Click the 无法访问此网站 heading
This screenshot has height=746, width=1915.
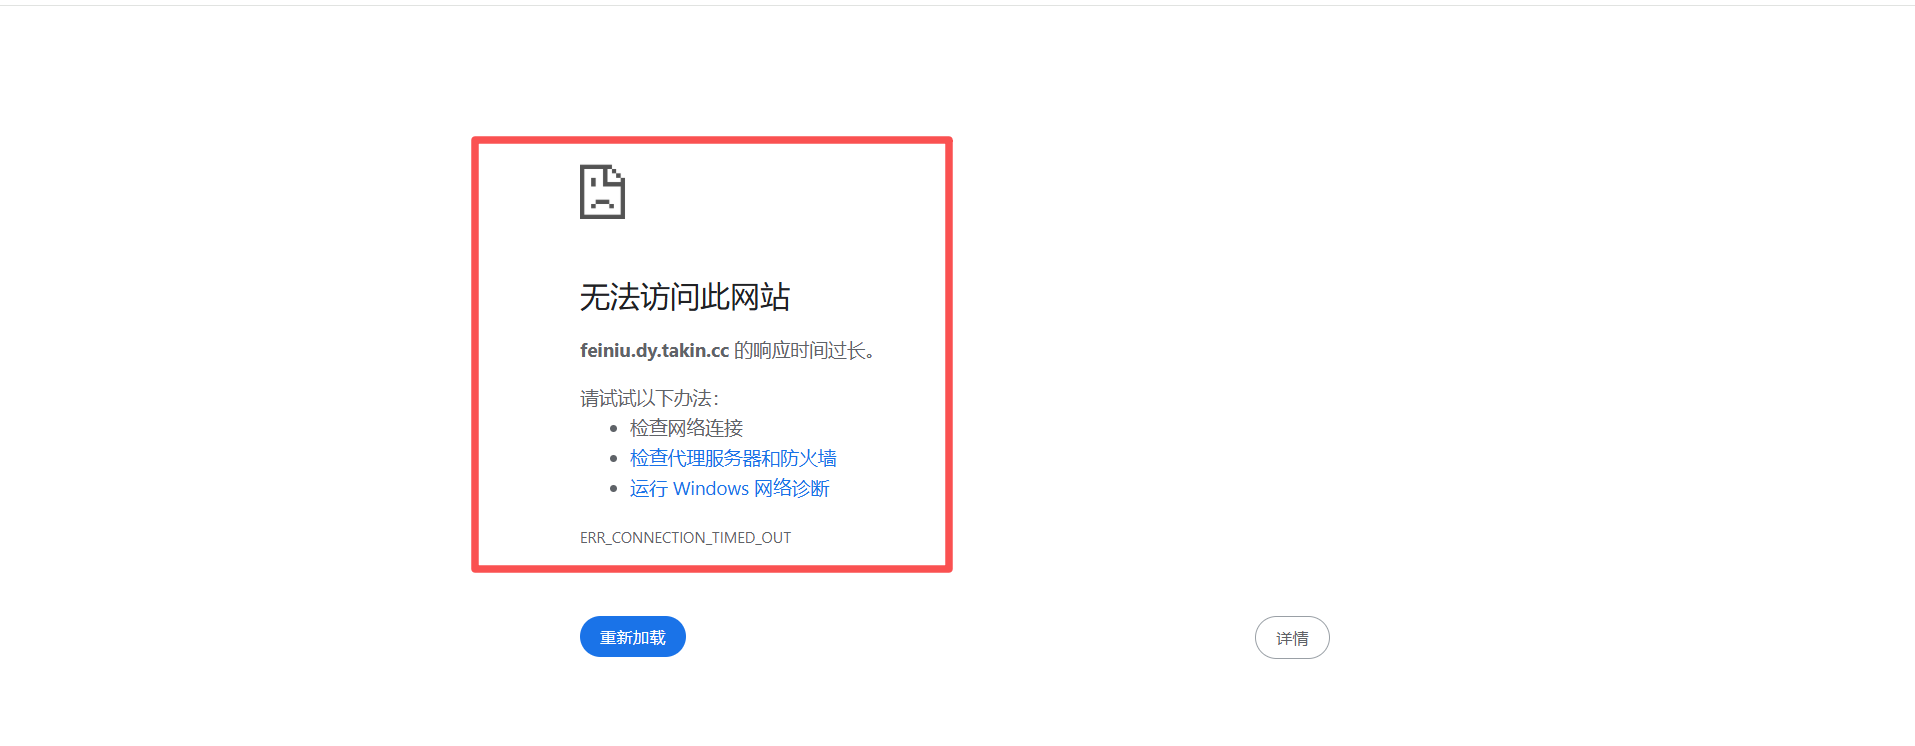tap(684, 297)
